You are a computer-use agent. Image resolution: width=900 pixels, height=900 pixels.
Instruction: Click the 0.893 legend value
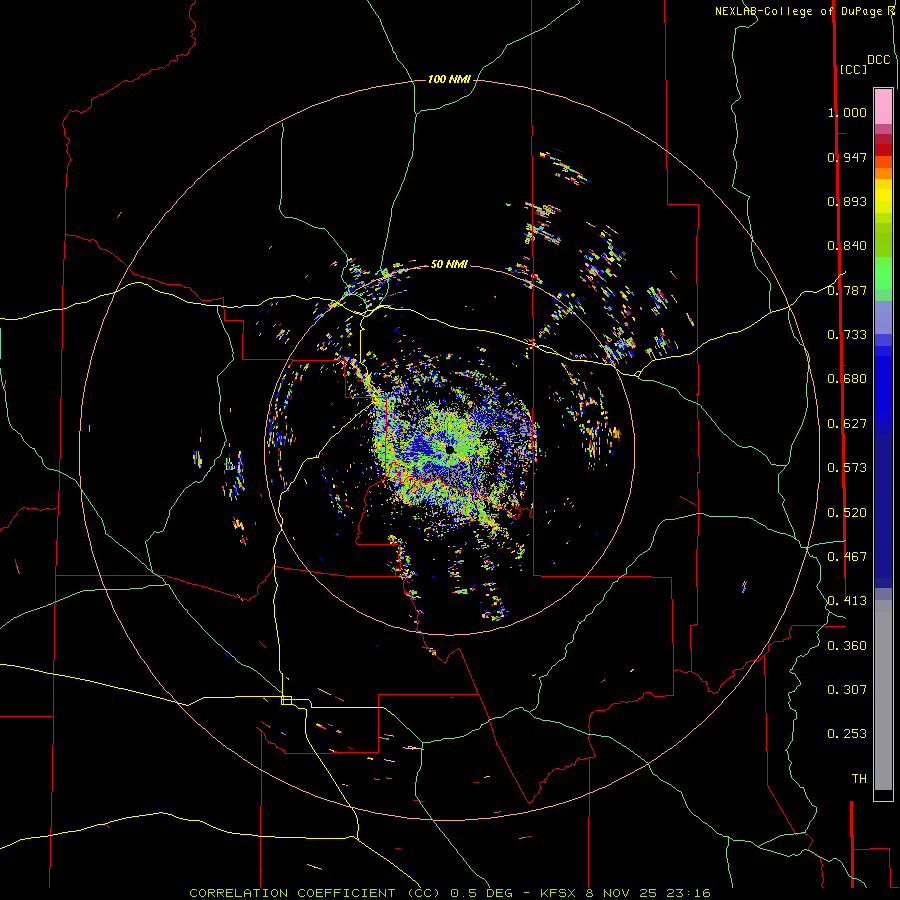pyautogui.click(x=847, y=201)
